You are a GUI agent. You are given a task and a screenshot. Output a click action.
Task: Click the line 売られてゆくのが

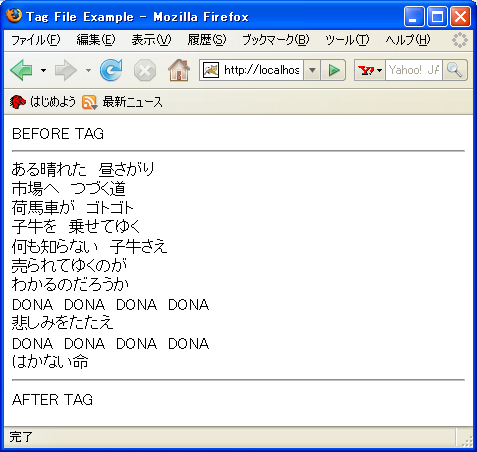pyautogui.click(x=69, y=266)
